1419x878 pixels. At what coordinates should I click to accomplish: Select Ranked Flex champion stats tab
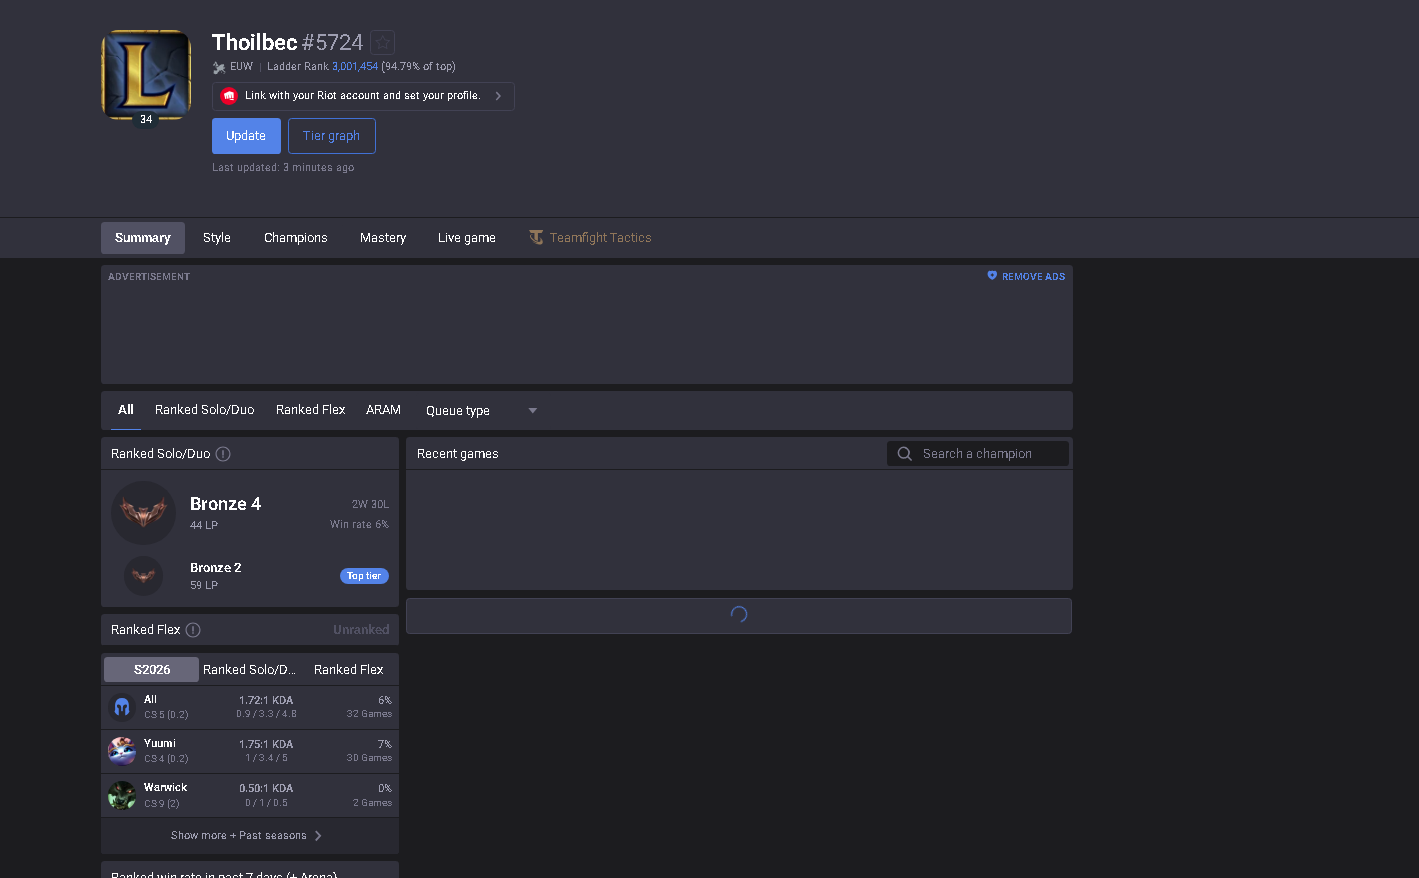point(349,670)
